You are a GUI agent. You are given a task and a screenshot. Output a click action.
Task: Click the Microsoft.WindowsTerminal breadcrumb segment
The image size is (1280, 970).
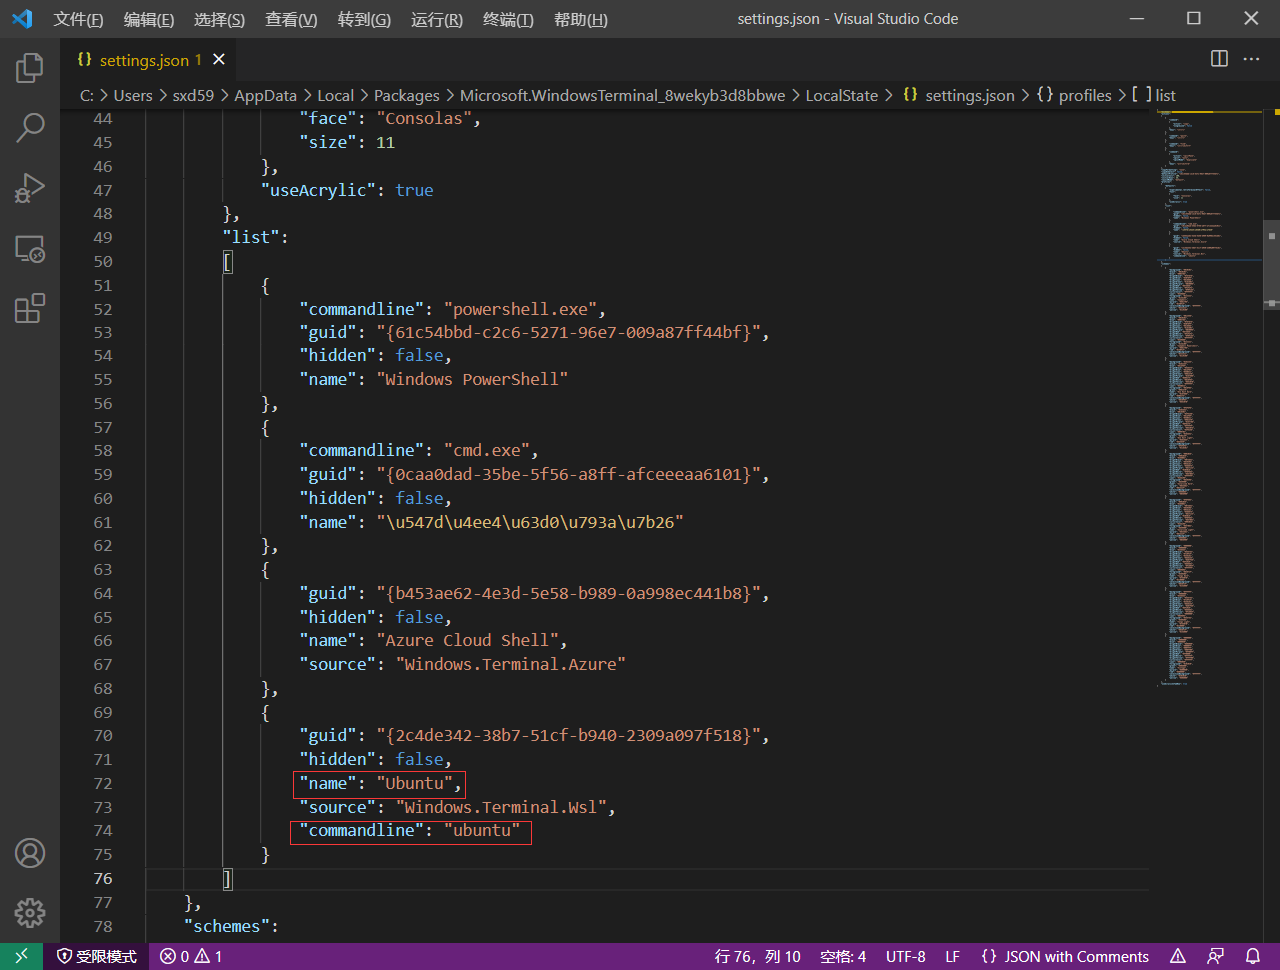point(623,95)
